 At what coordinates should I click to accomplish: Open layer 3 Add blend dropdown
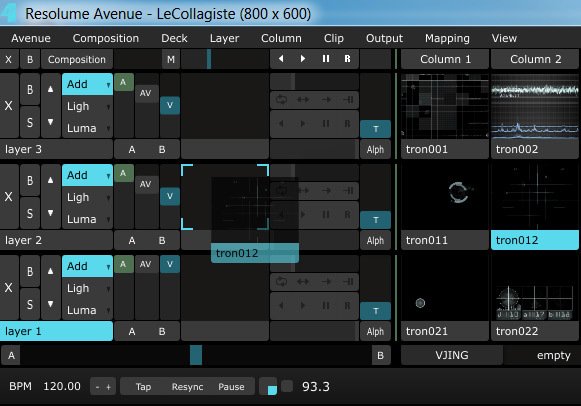(x=87, y=84)
